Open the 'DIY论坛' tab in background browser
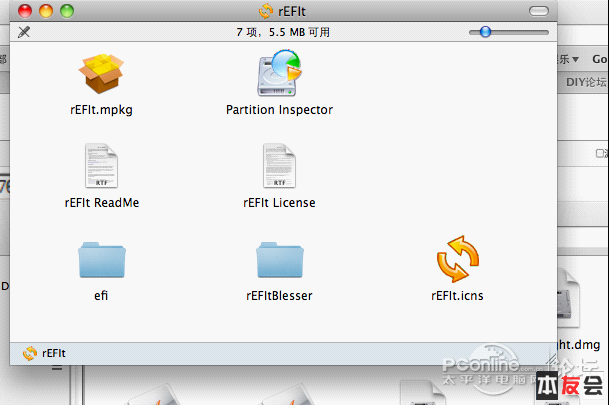The image size is (609, 405). coord(586,82)
